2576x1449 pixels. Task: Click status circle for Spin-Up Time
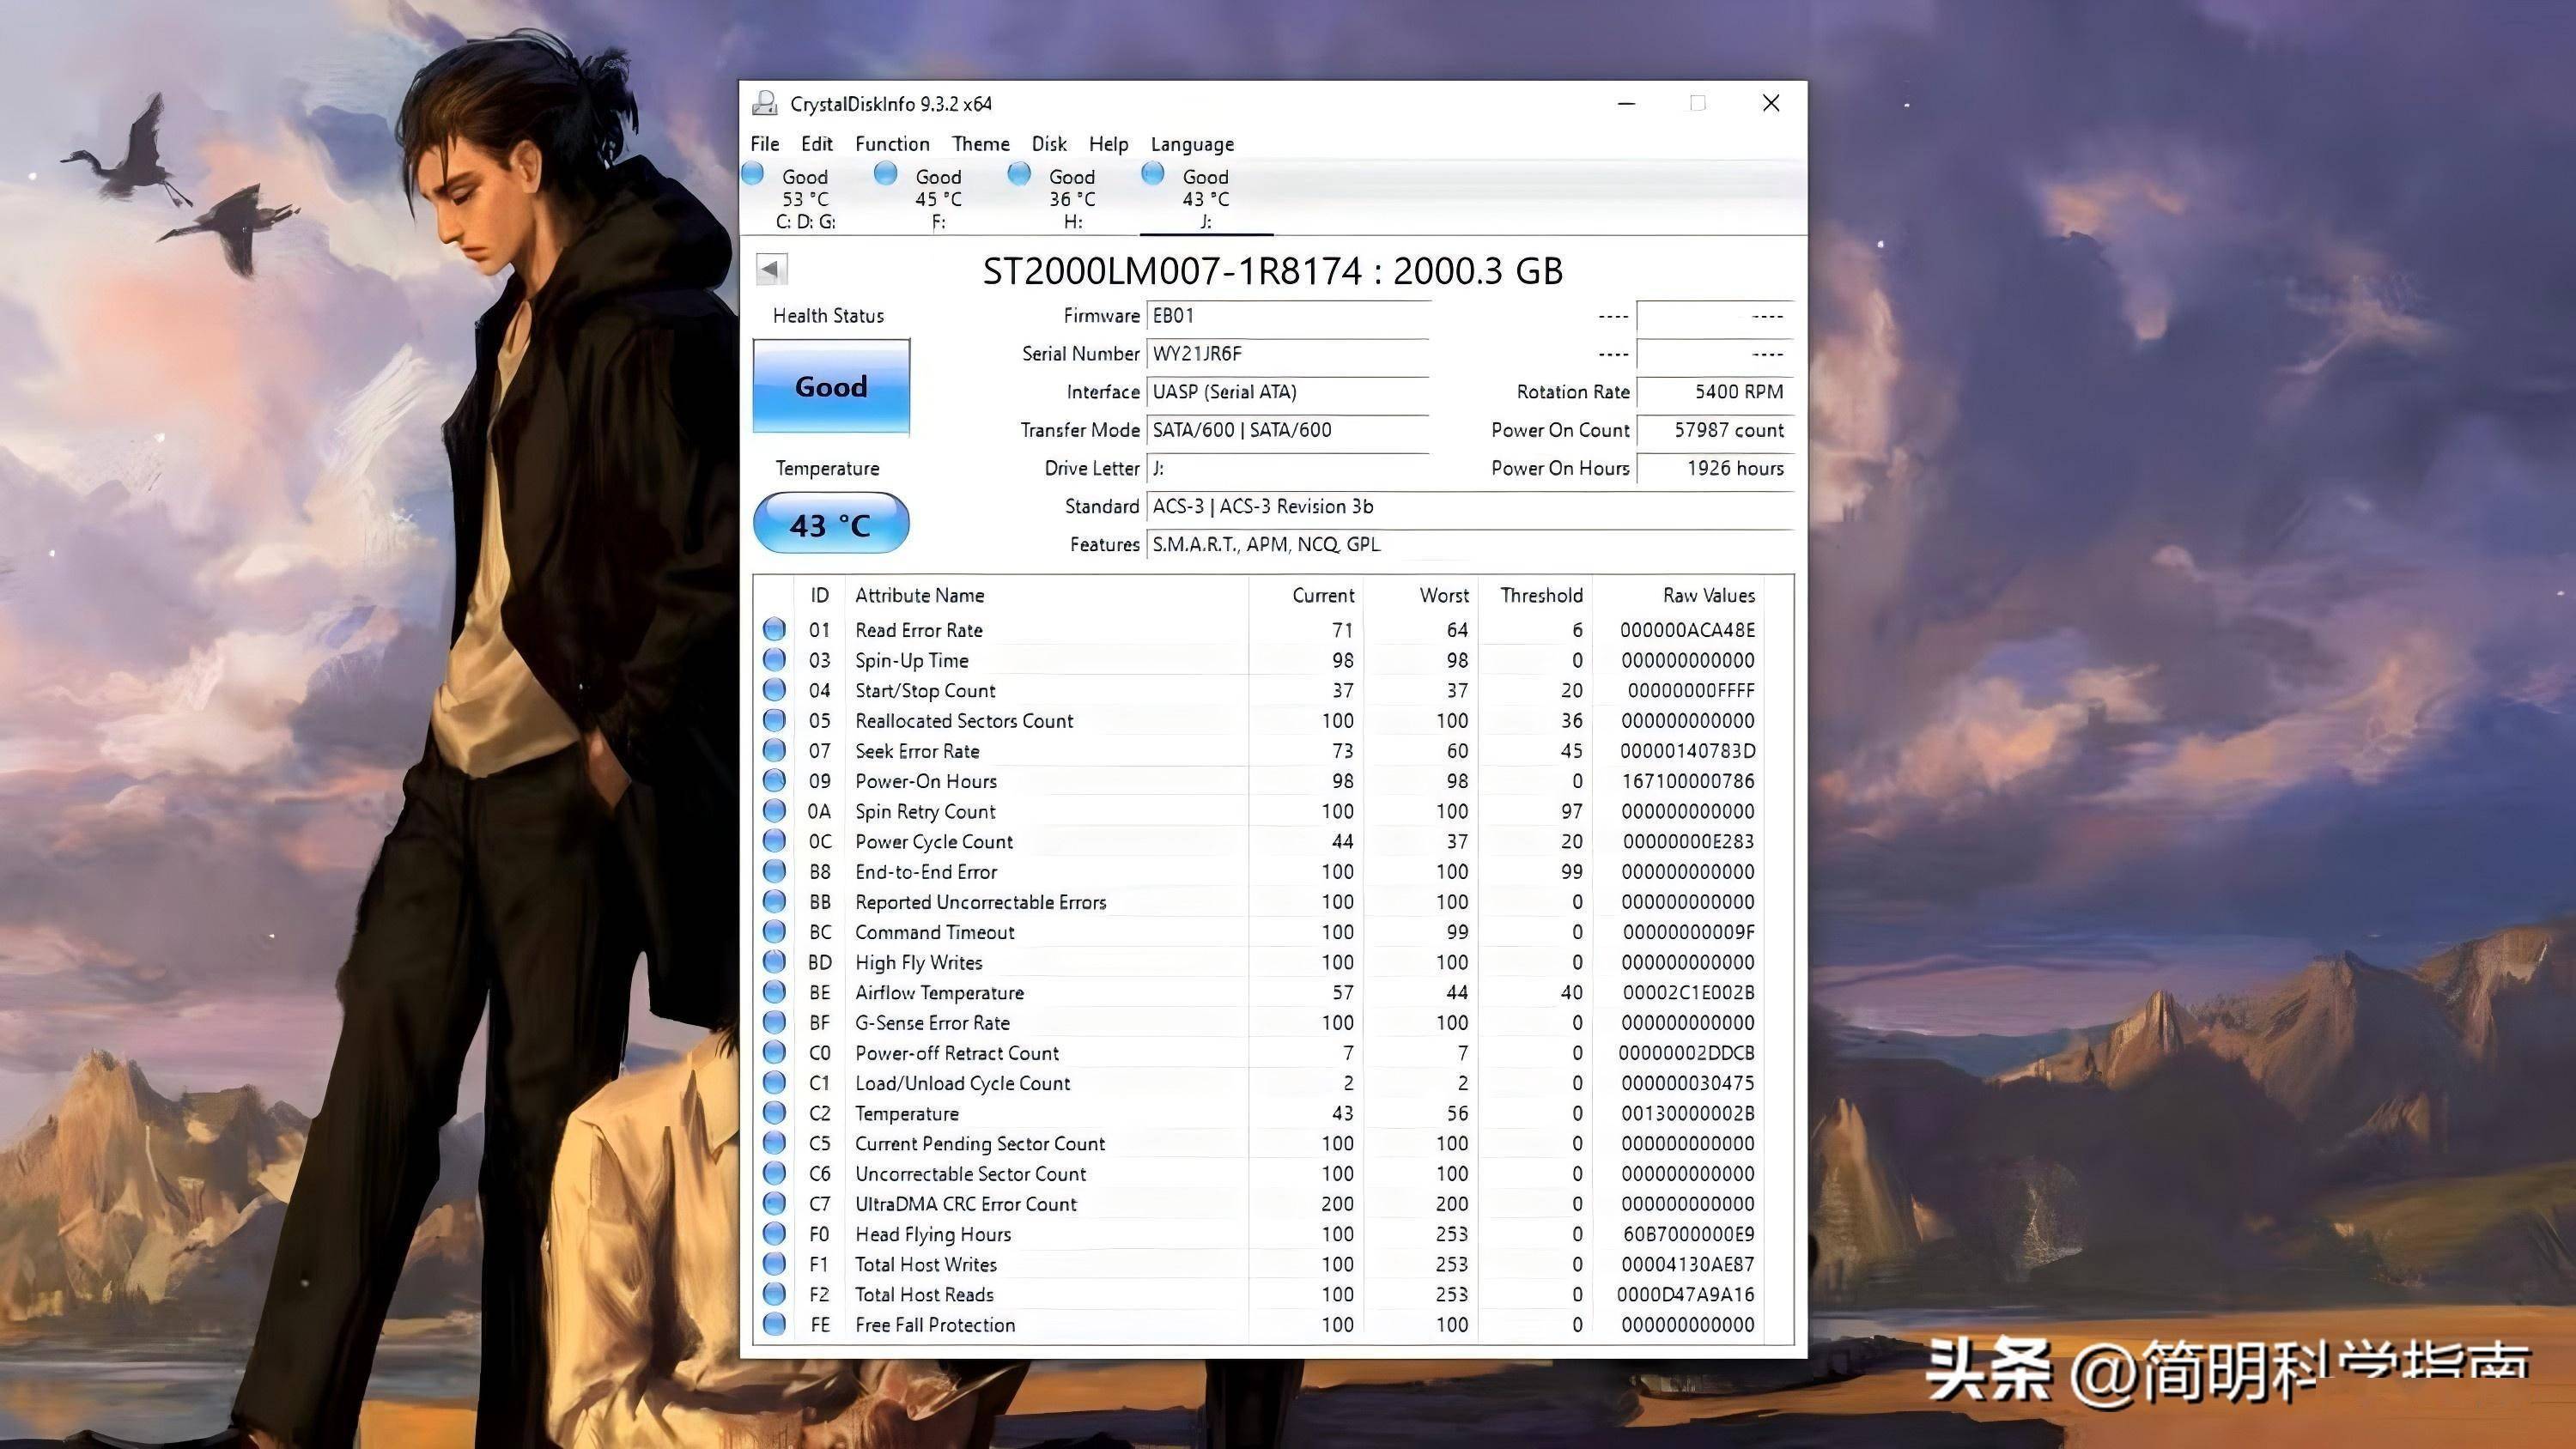click(x=774, y=660)
